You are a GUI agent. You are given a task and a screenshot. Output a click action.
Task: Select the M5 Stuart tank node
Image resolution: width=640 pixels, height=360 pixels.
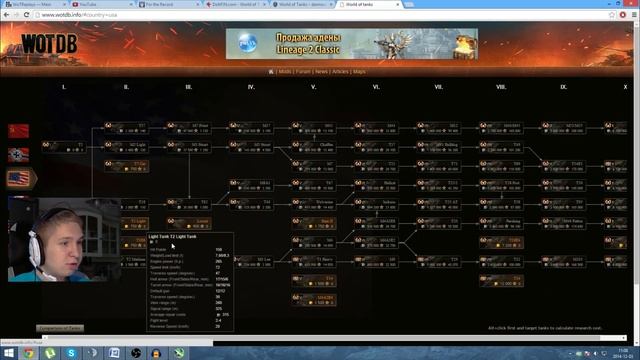(251, 147)
